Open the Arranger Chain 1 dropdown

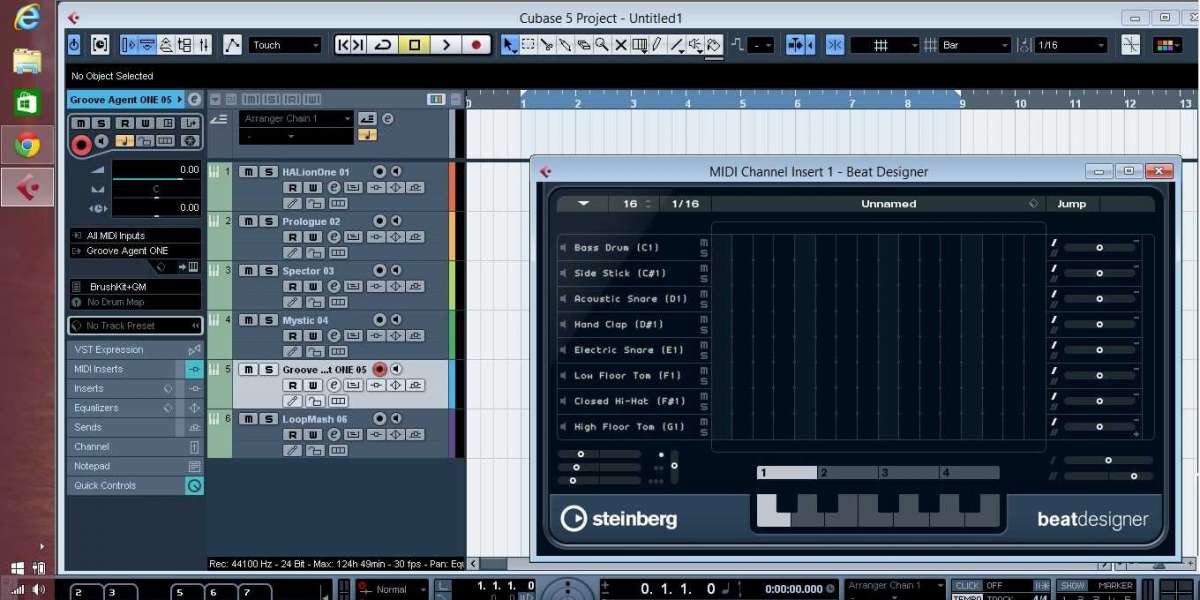297,118
